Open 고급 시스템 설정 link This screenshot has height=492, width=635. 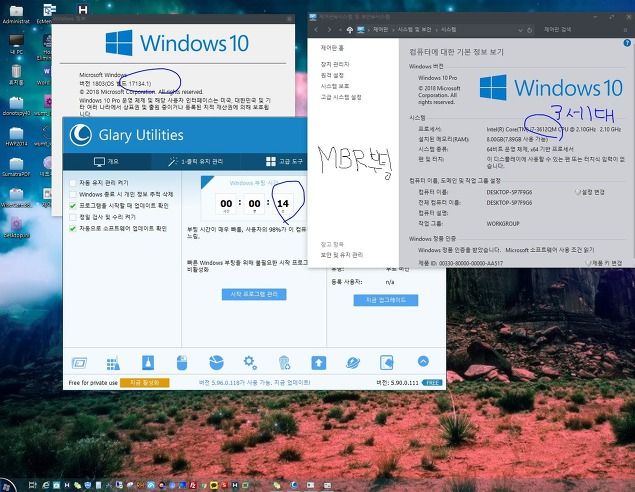[341, 97]
